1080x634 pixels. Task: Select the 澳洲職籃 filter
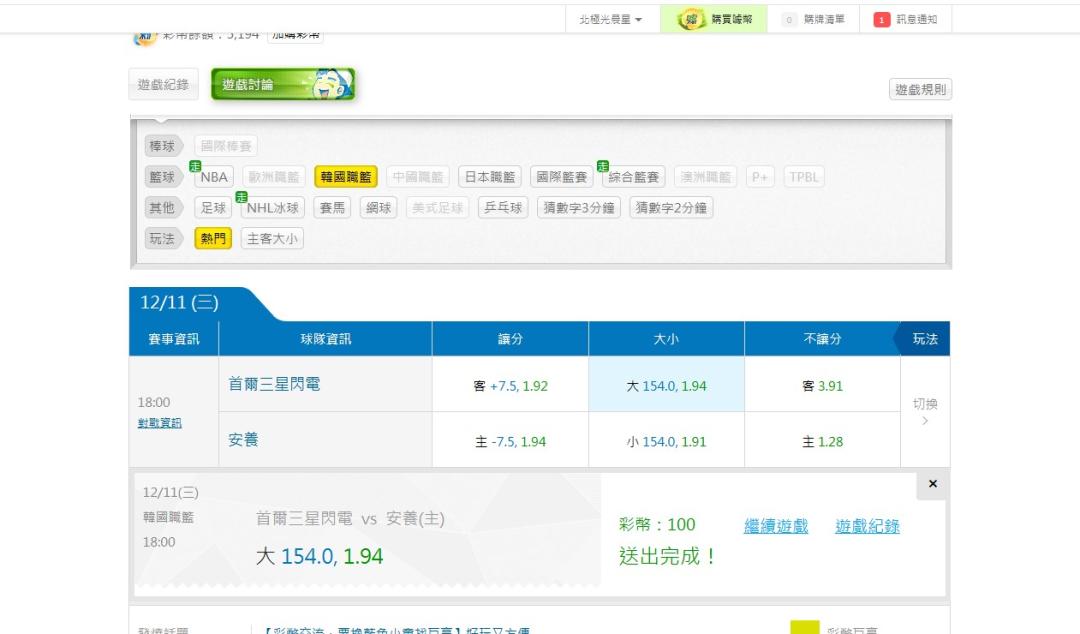point(705,177)
